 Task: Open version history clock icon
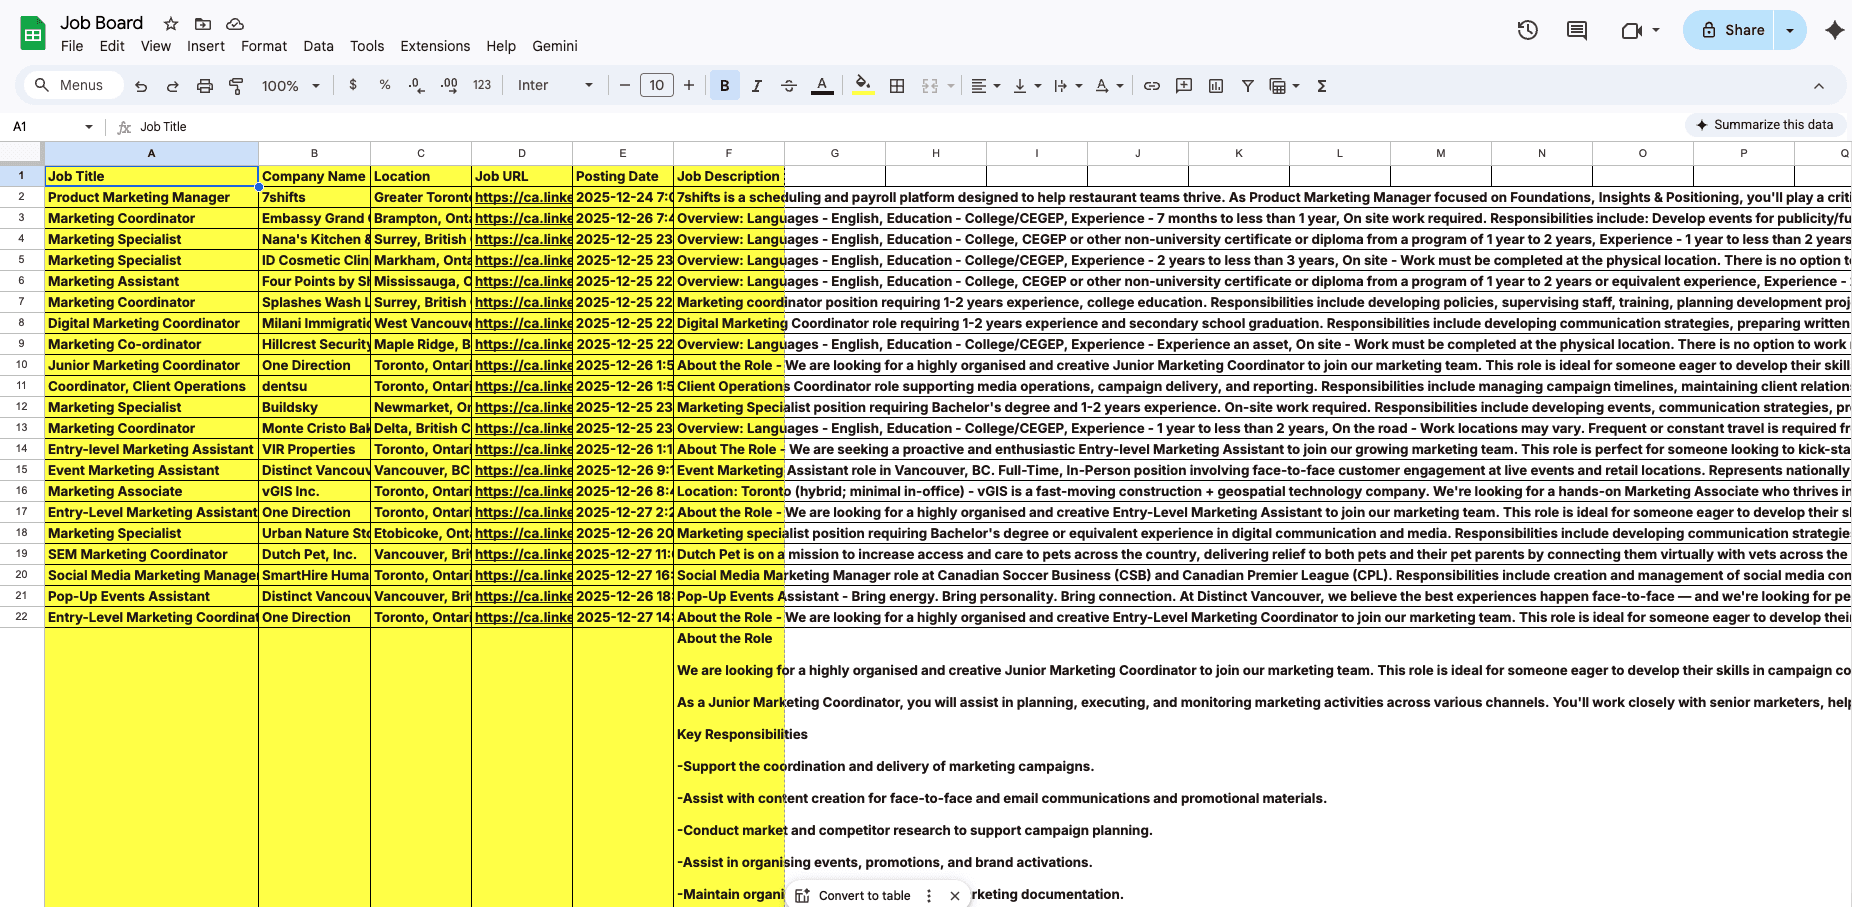(x=1527, y=30)
